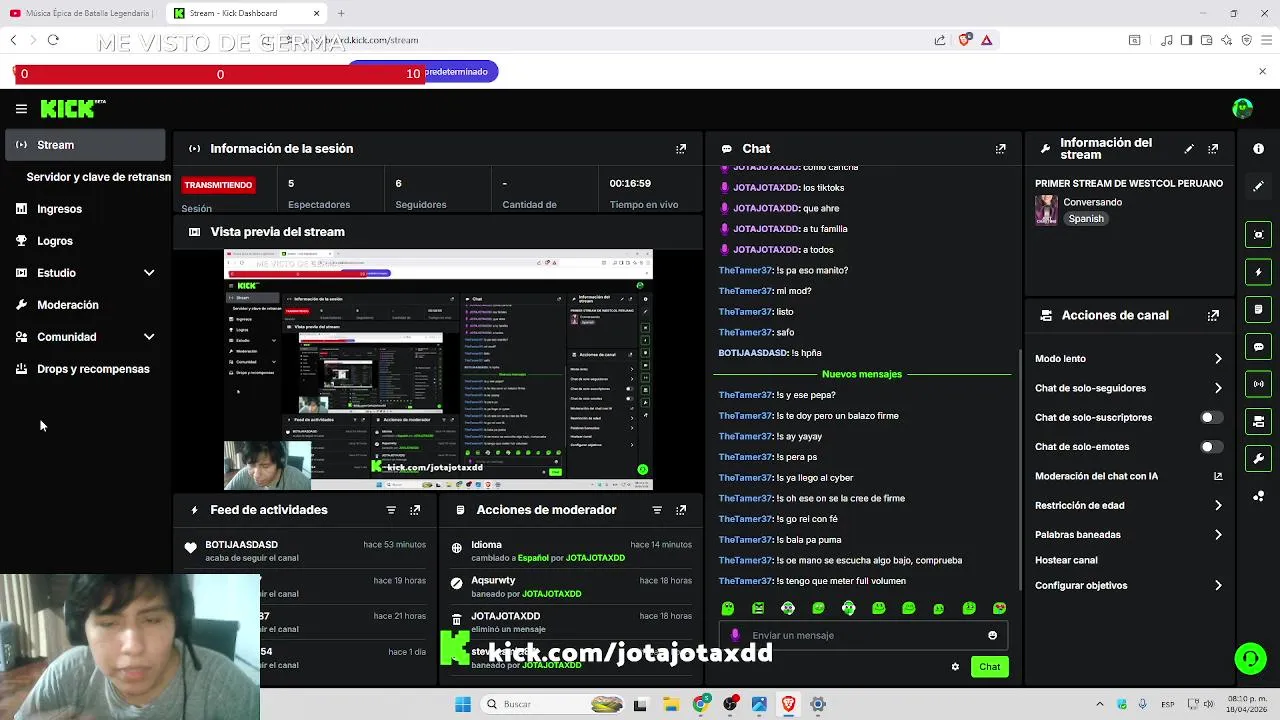Open Windows Start menu
Screen dimensions: 1280x720
[x=463, y=704]
